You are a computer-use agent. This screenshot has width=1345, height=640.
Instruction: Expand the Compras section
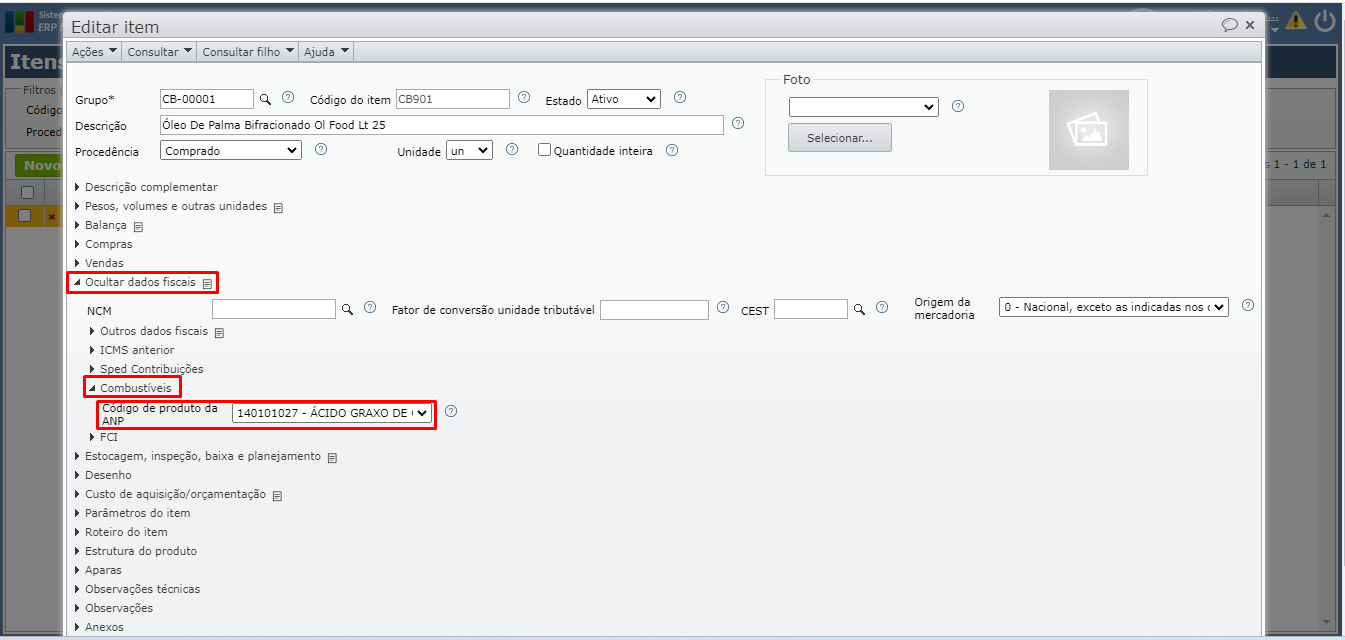pos(104,244)
